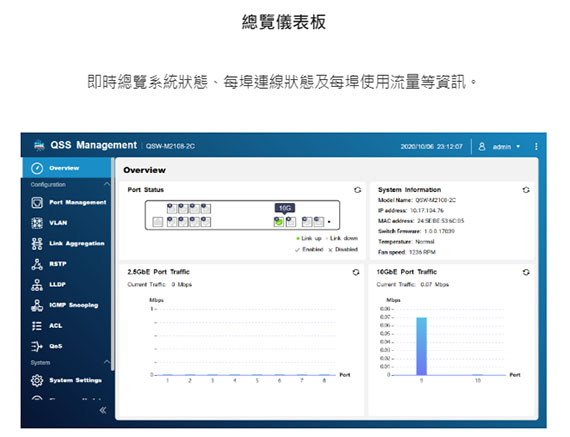
Task: Select IGMP Snooping icon
Action: (x=37, y=305)
